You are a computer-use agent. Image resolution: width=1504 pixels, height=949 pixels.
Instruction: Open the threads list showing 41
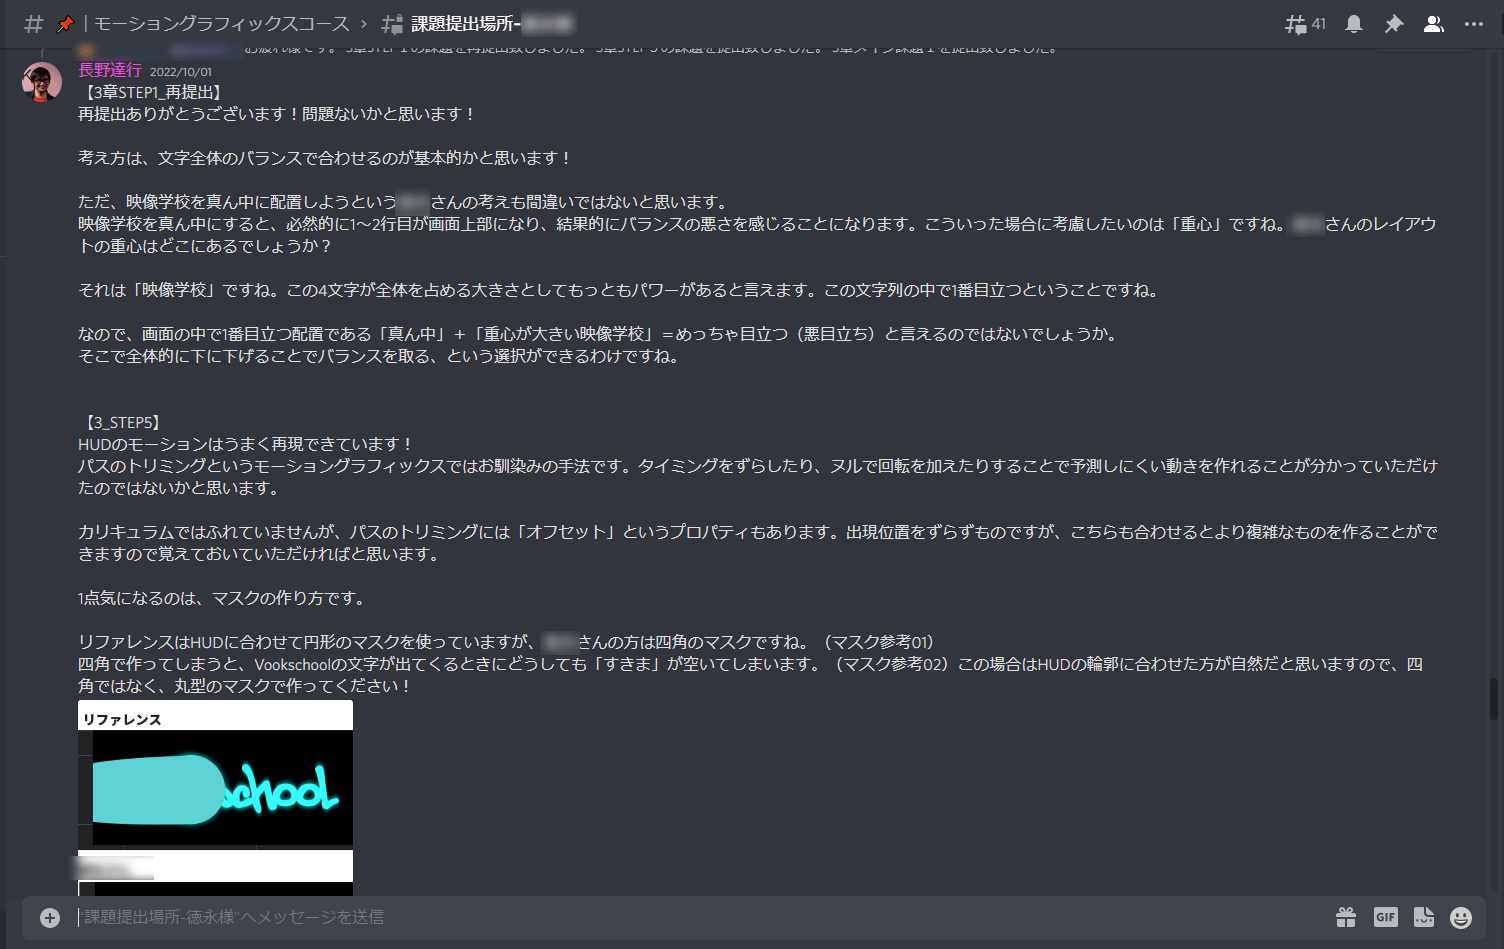1305,24
